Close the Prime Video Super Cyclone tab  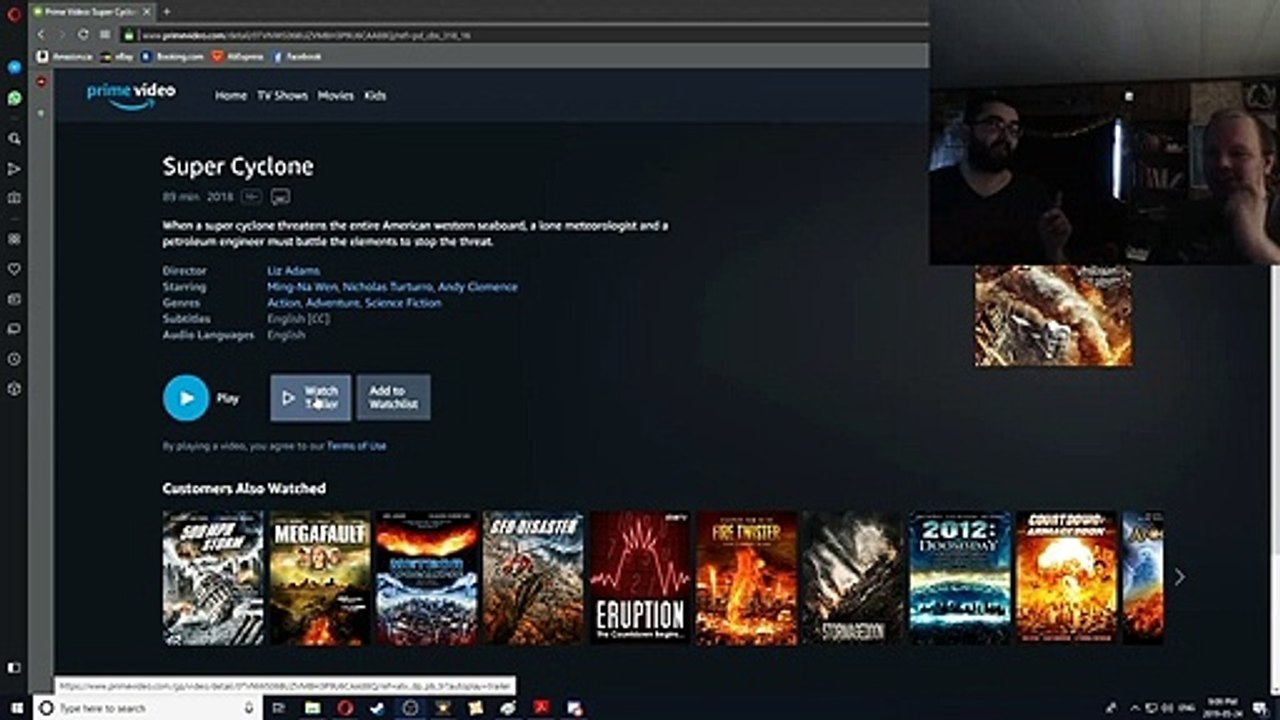146,12
